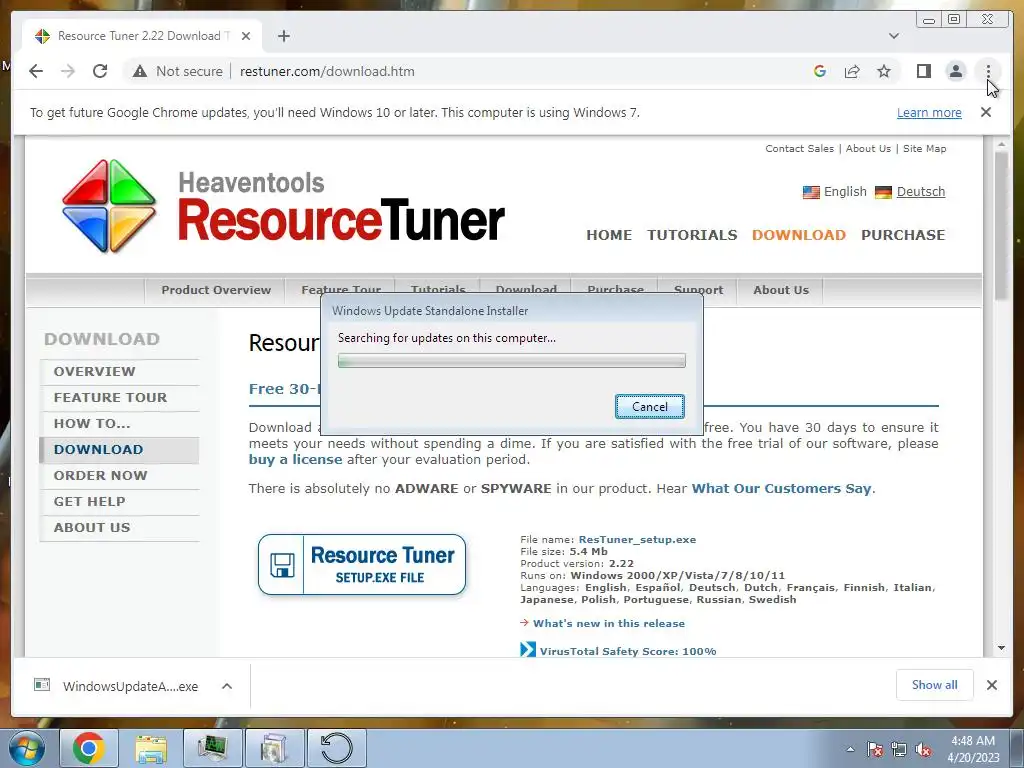Switch site language to Deutsch

921,191
